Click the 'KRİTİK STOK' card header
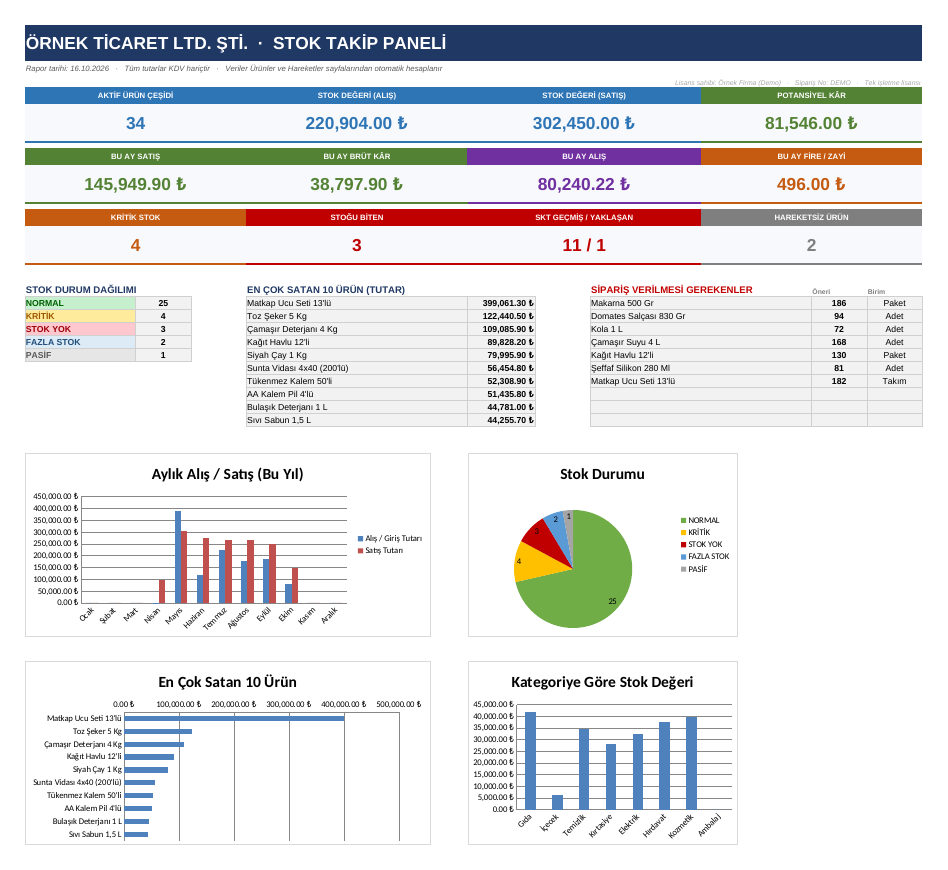The height and width of the screenshot is (870, 948). [x=135, y=218]
